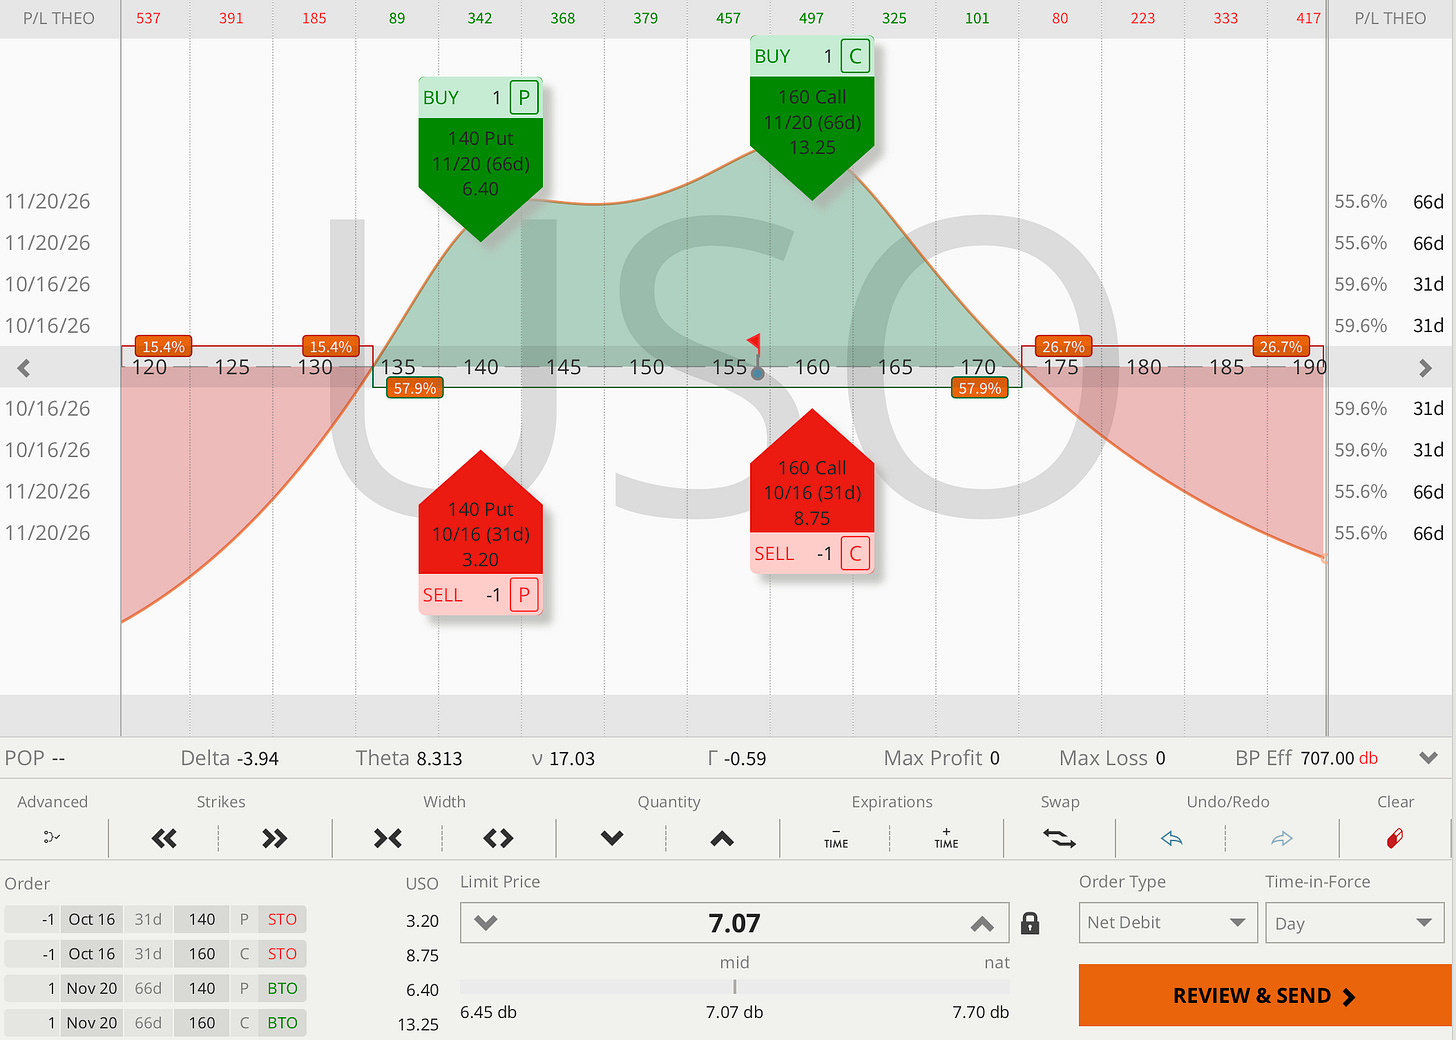
Task: Open the Day time-in-force dropdown
Action: [x=1354, y=923]
